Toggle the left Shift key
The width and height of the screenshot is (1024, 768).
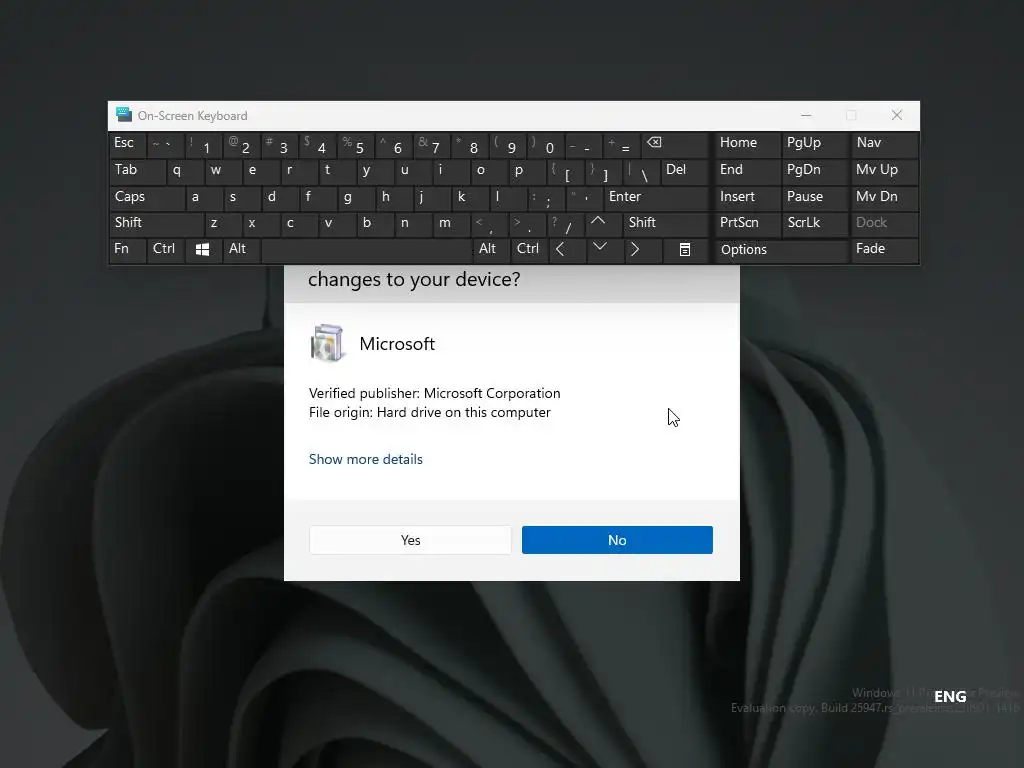[x=156, y=223]
